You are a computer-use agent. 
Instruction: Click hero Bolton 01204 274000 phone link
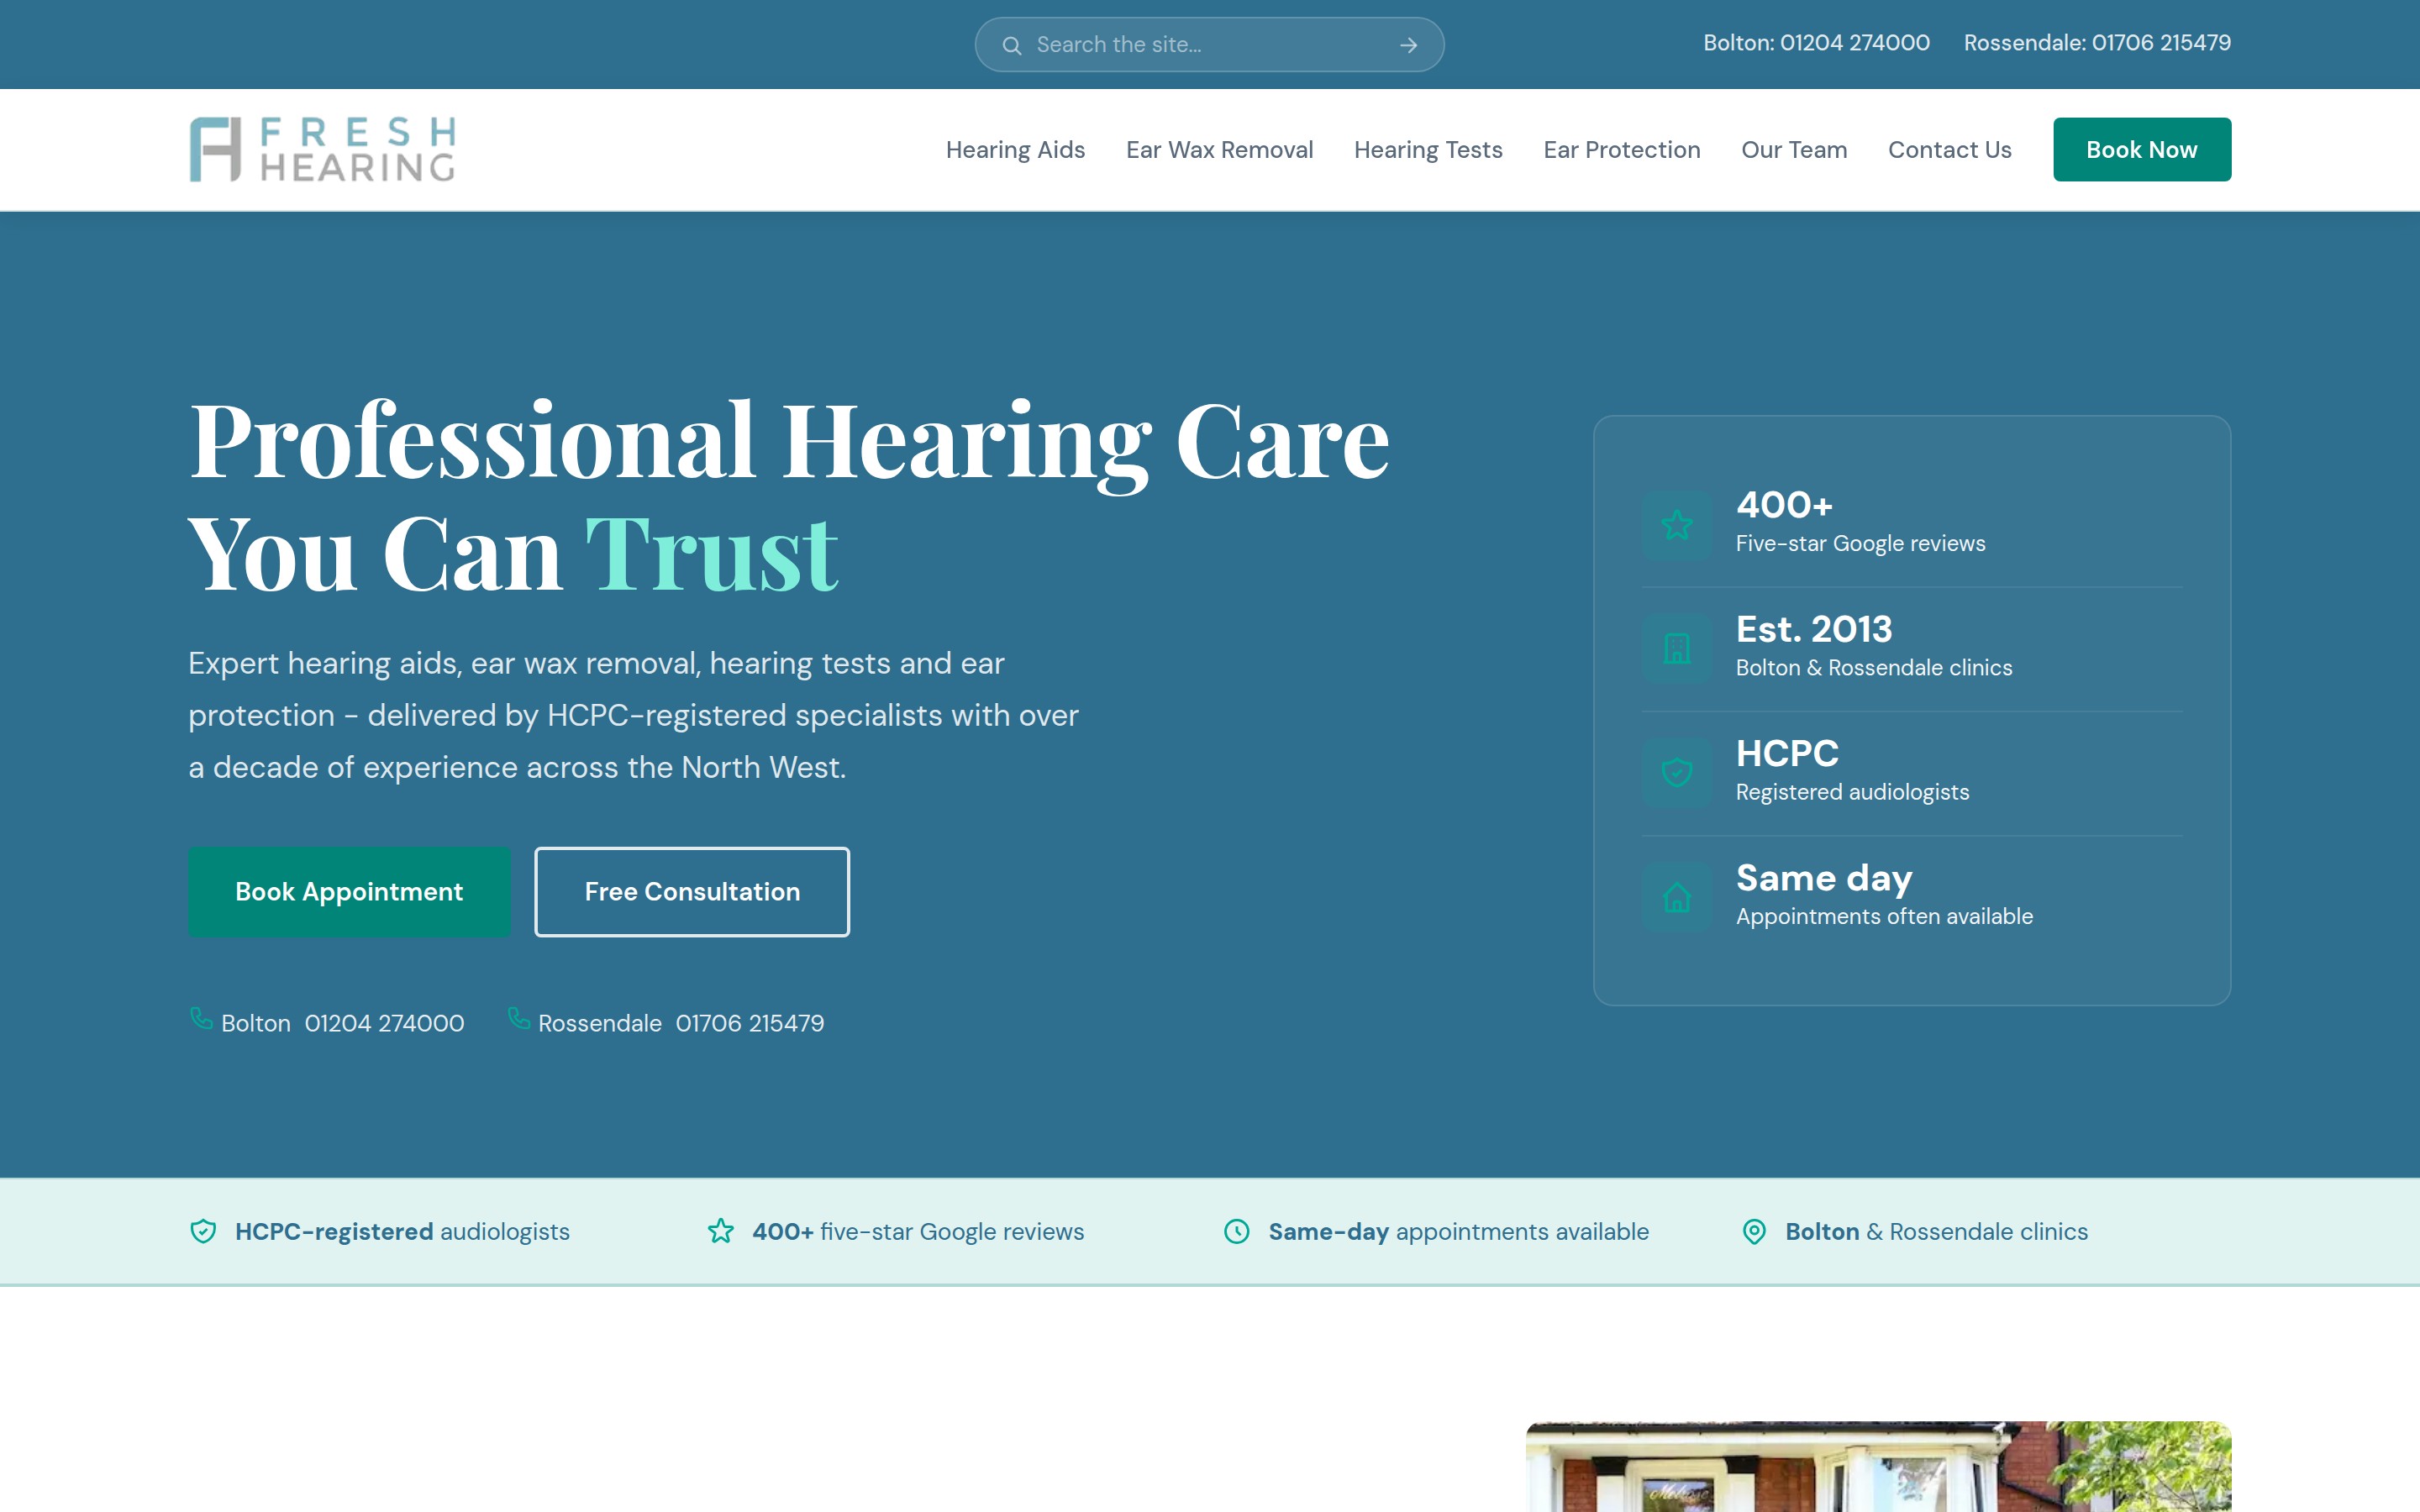pyautogui.click(x=327, y=1022)
